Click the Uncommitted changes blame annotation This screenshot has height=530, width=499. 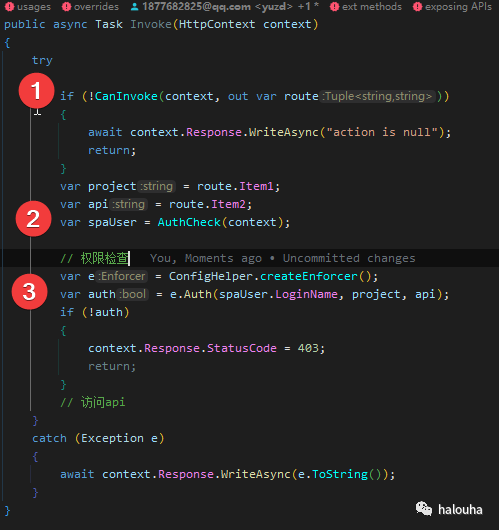click(349, 258)
